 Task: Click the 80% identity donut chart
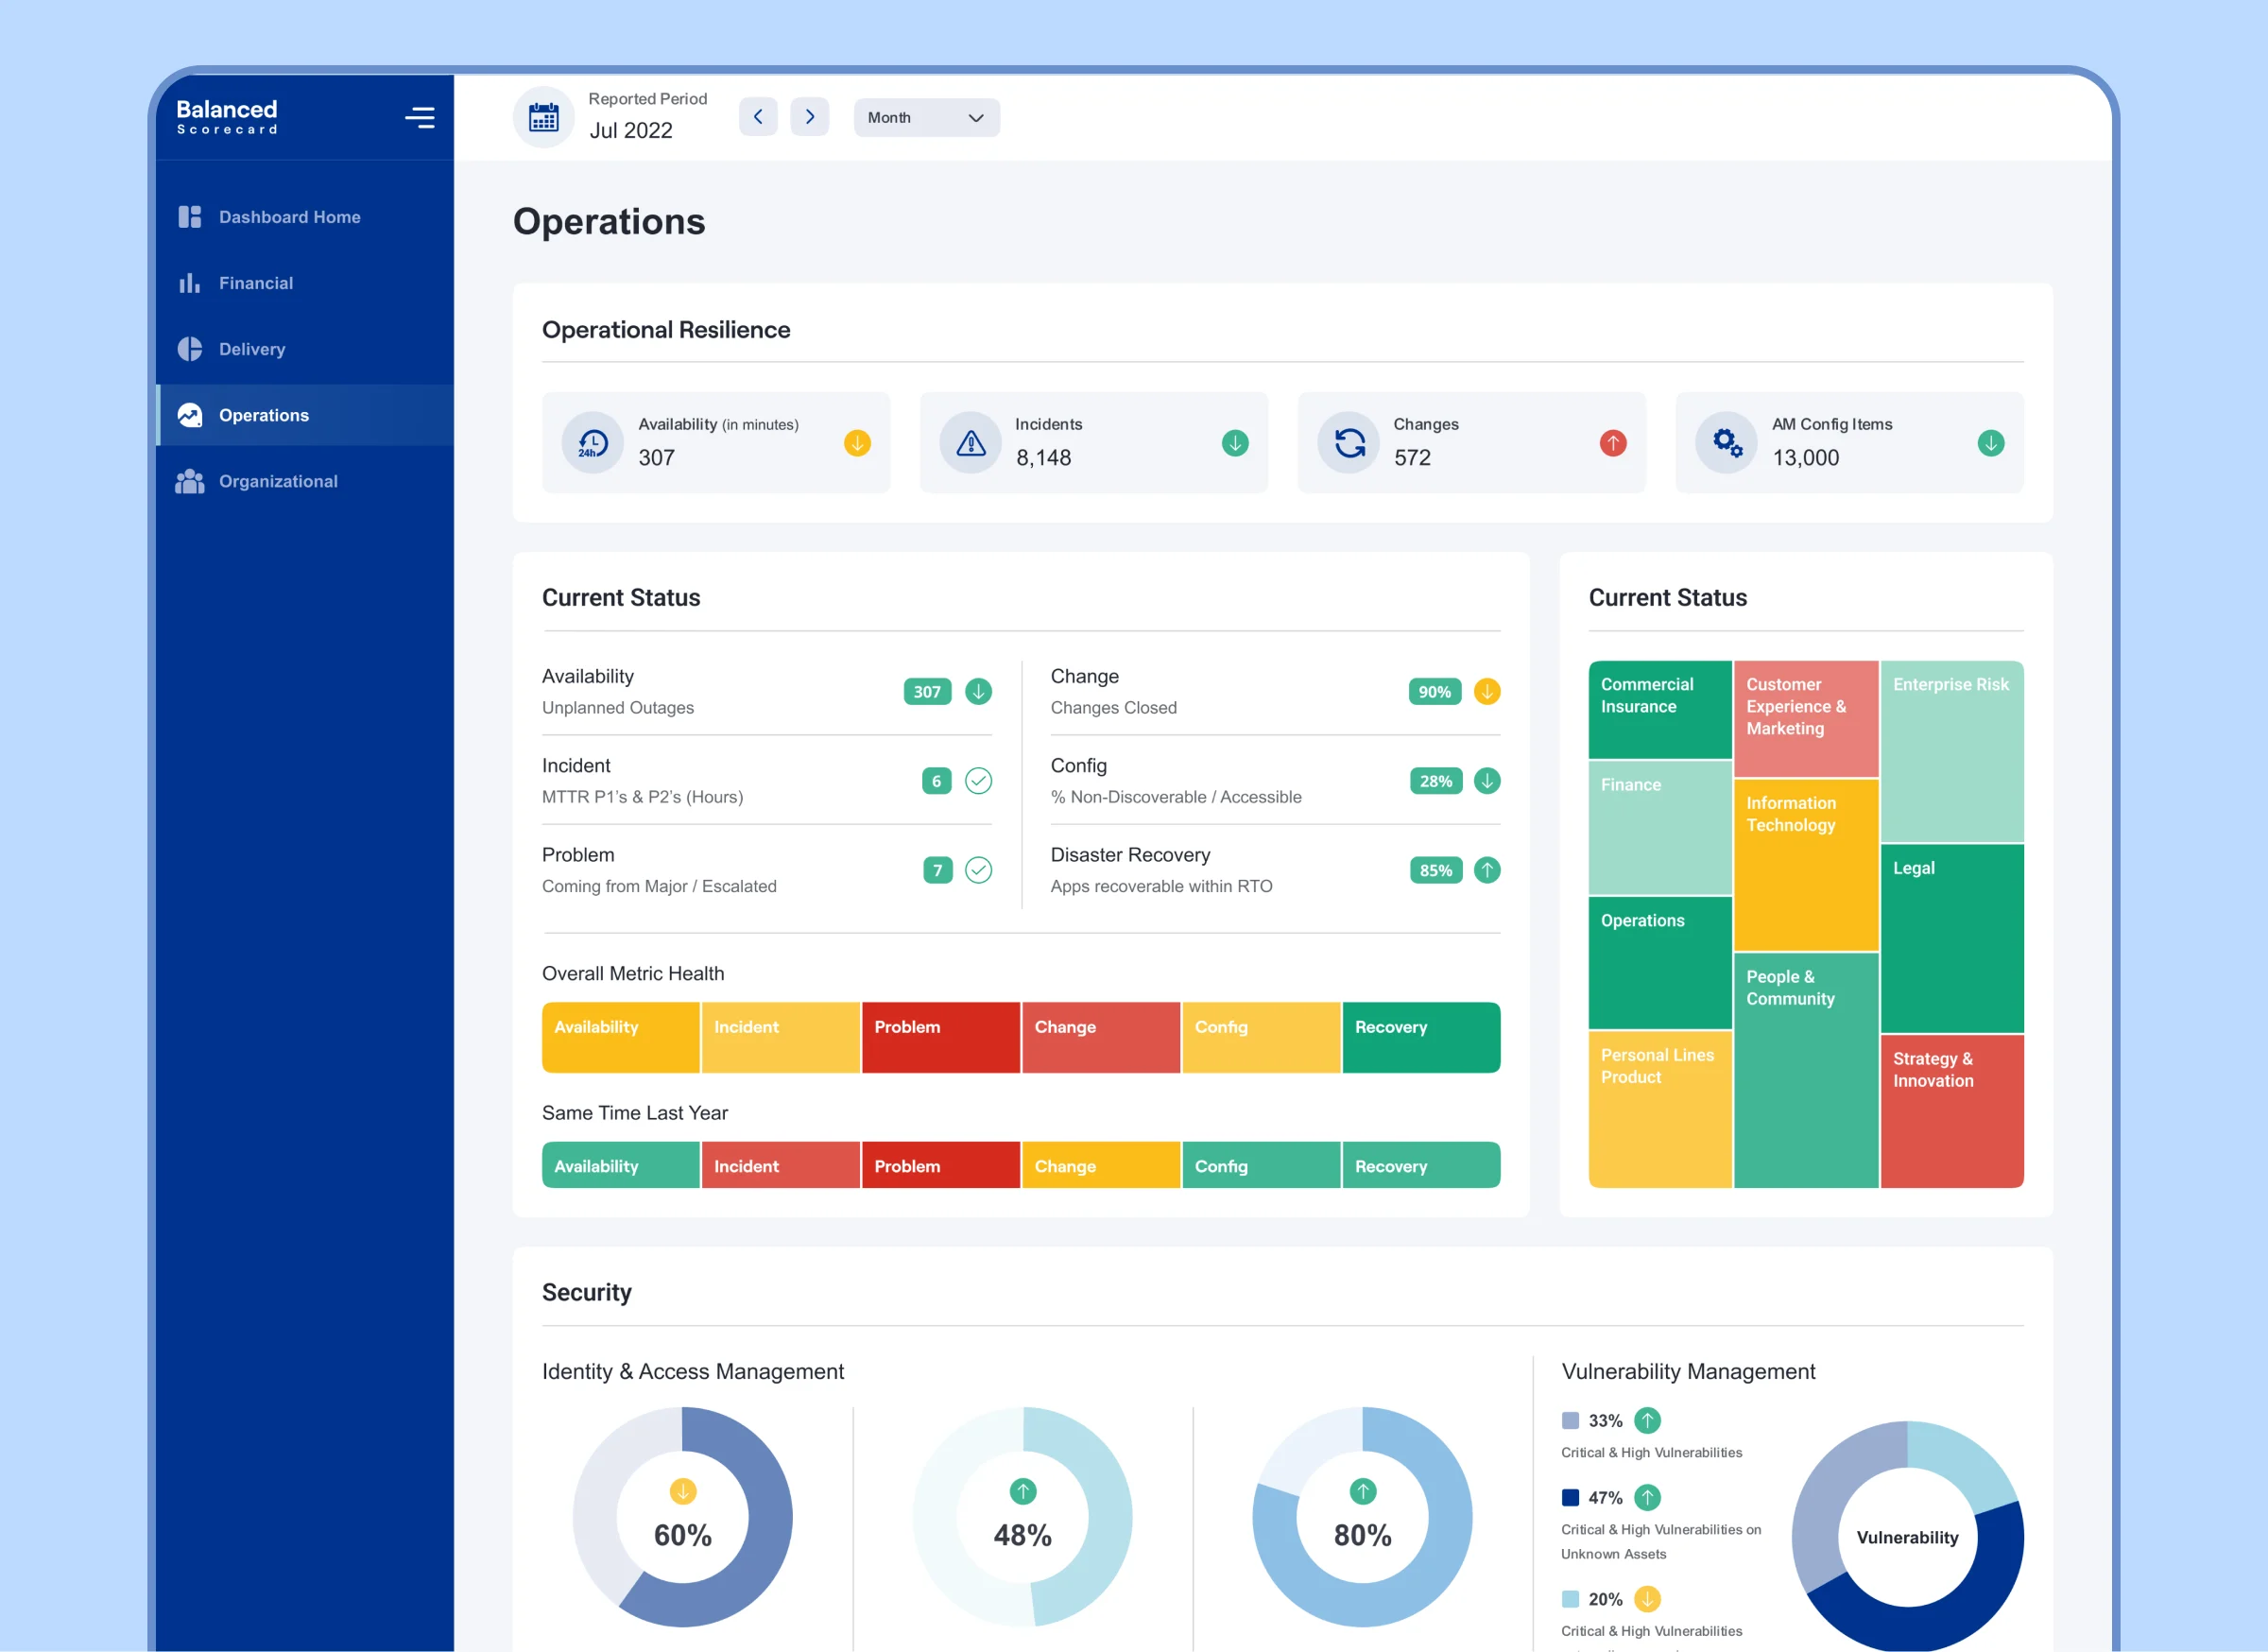pyautogui.click(x=1362, y=1517)
